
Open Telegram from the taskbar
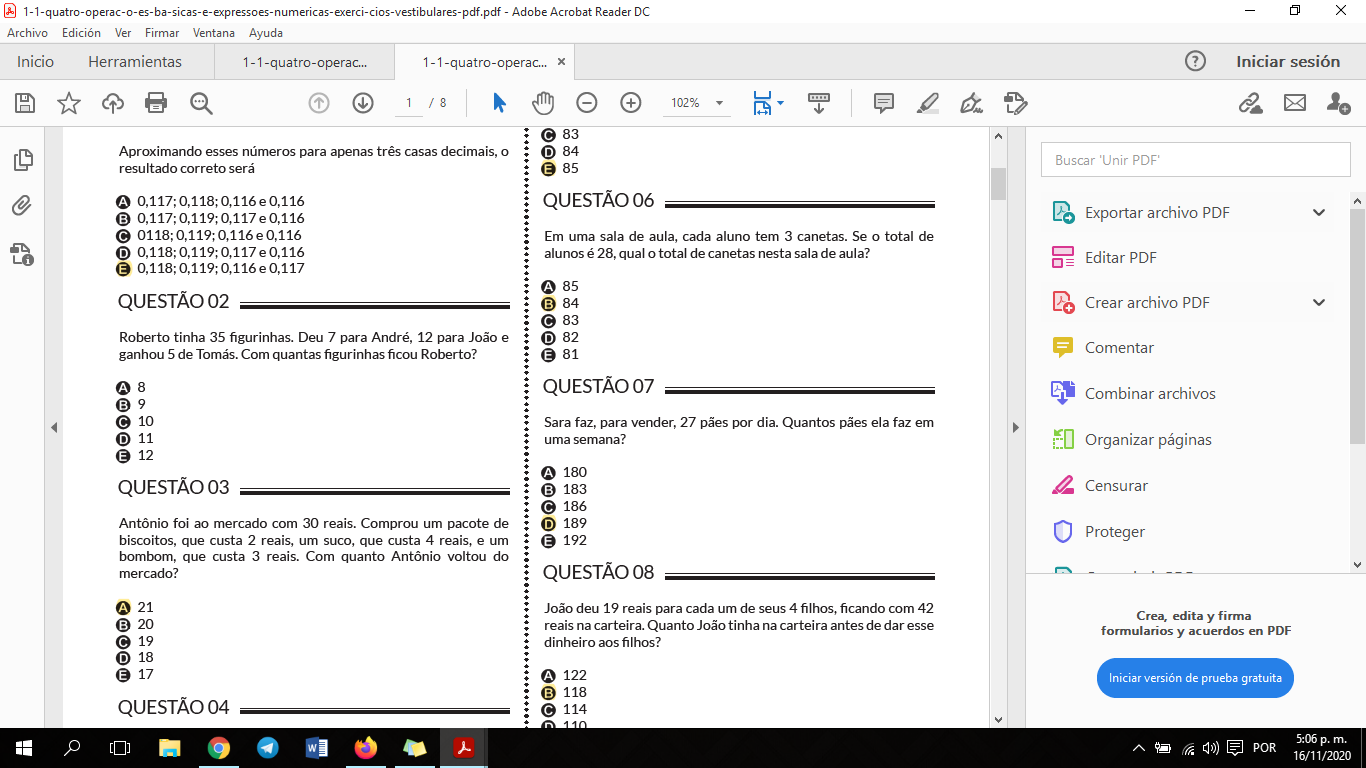pyautogui.click(x=267, y=748)
